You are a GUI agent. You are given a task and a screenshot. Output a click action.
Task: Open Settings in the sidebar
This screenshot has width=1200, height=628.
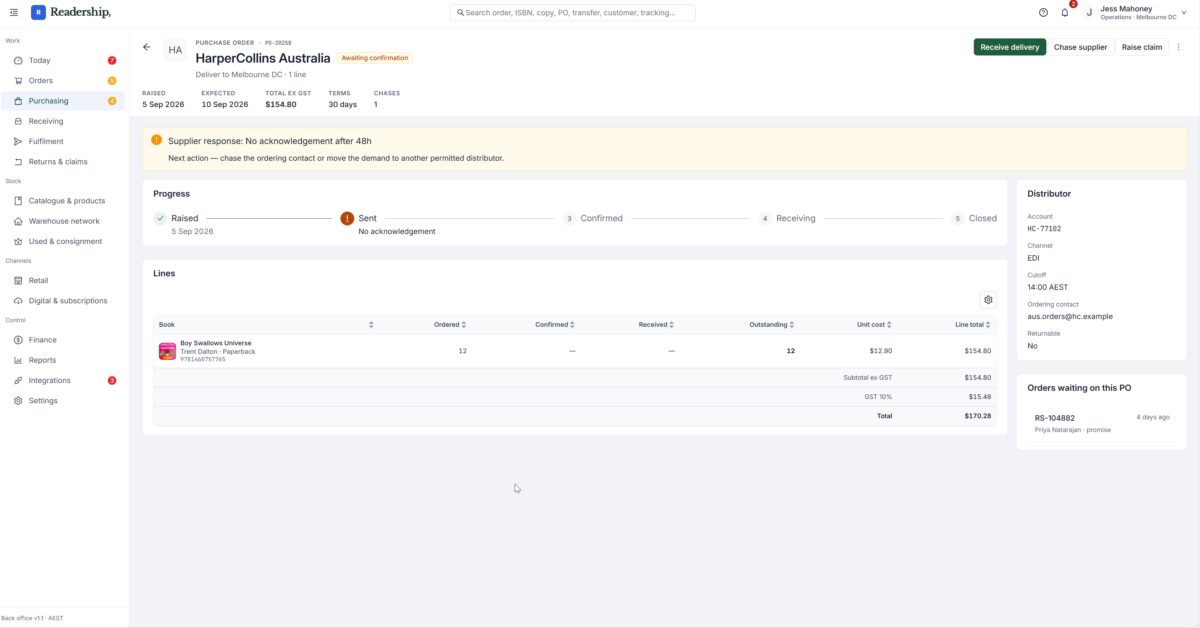[x=62, y=400]
